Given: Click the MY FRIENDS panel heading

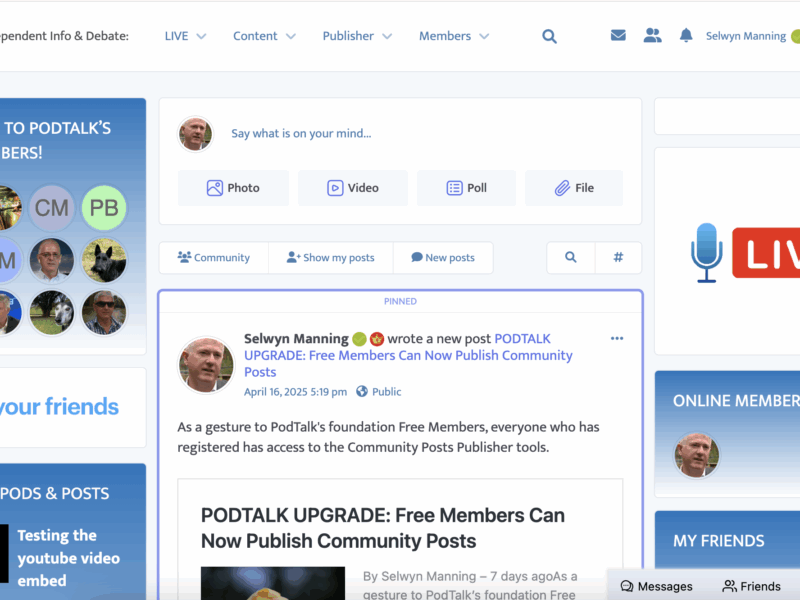Looking at the screenshot, I should click(718, 540).
